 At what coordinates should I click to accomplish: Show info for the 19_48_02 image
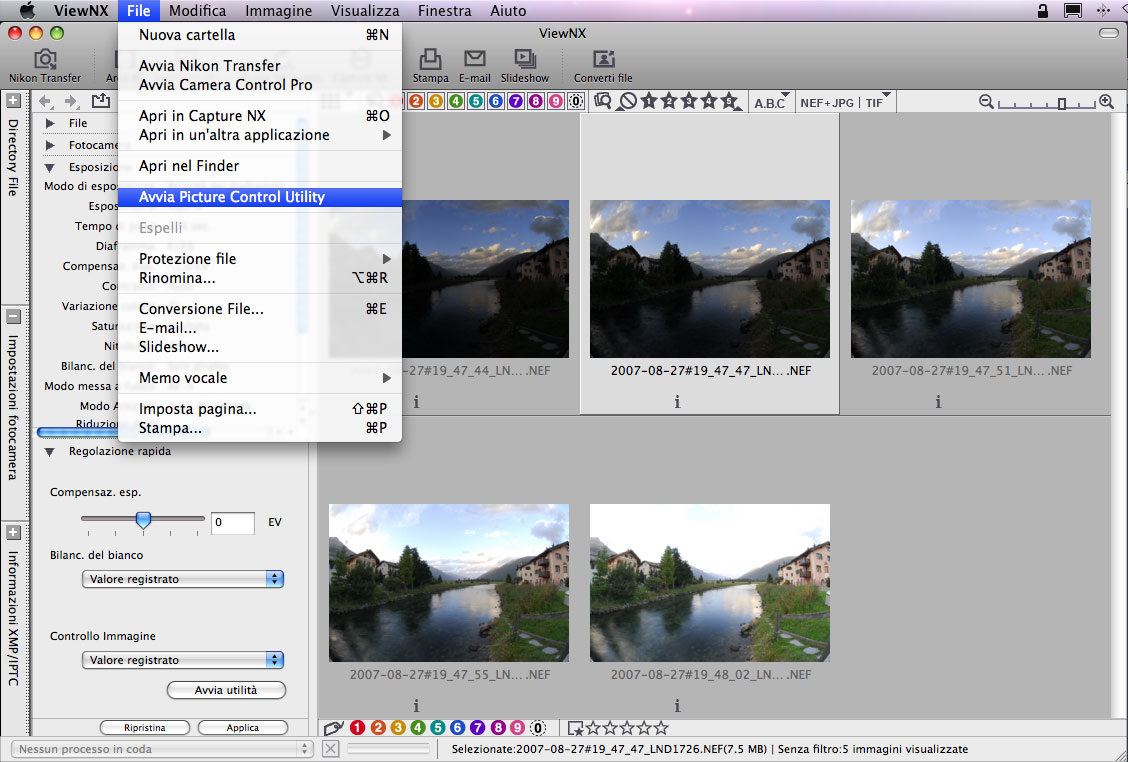click(x=677, y=706)
